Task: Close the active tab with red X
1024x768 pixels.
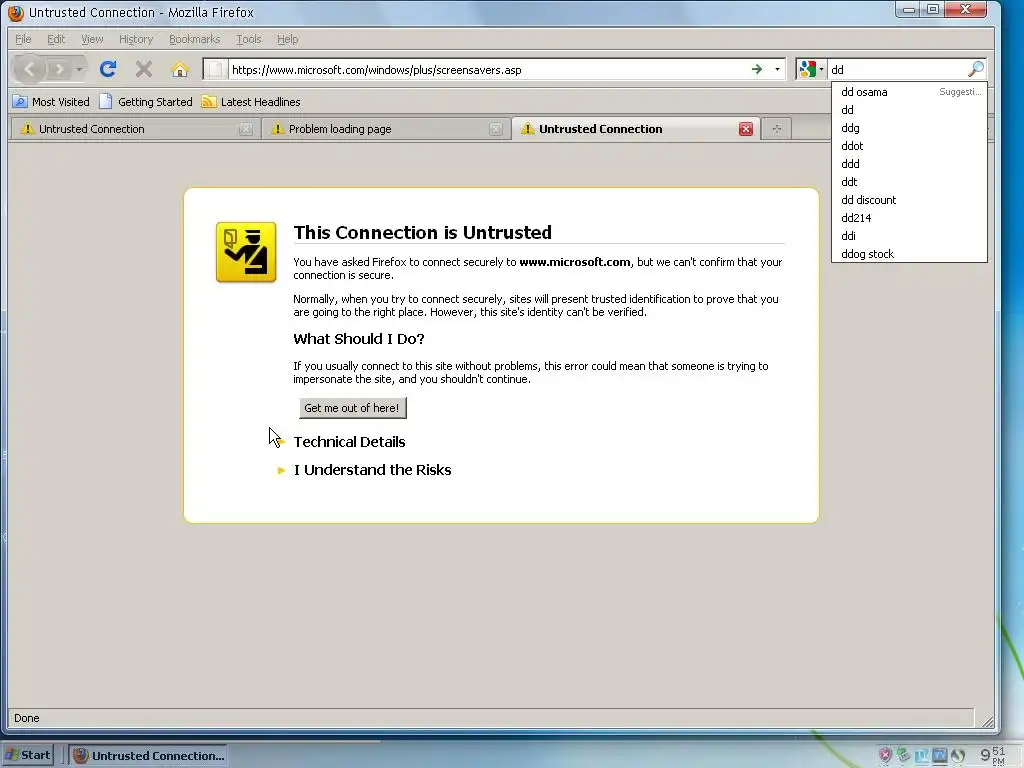Action: tap(746, 129)
